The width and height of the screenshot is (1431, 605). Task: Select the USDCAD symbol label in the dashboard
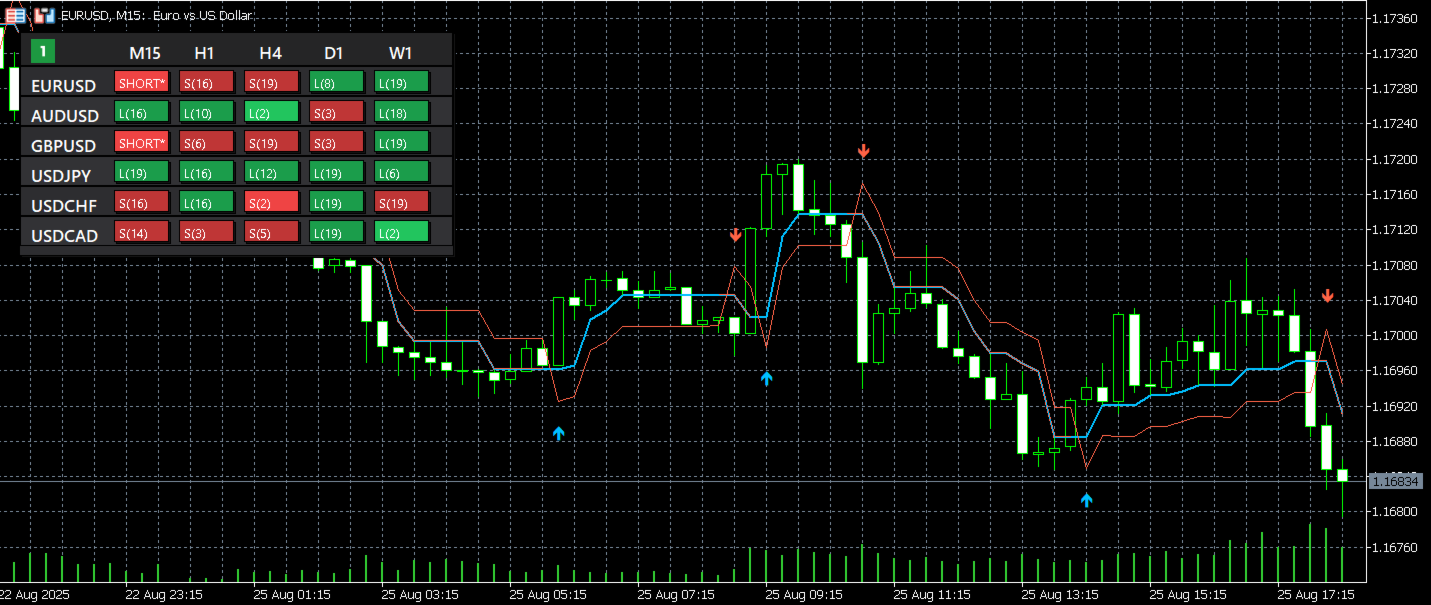click(65, 236)
